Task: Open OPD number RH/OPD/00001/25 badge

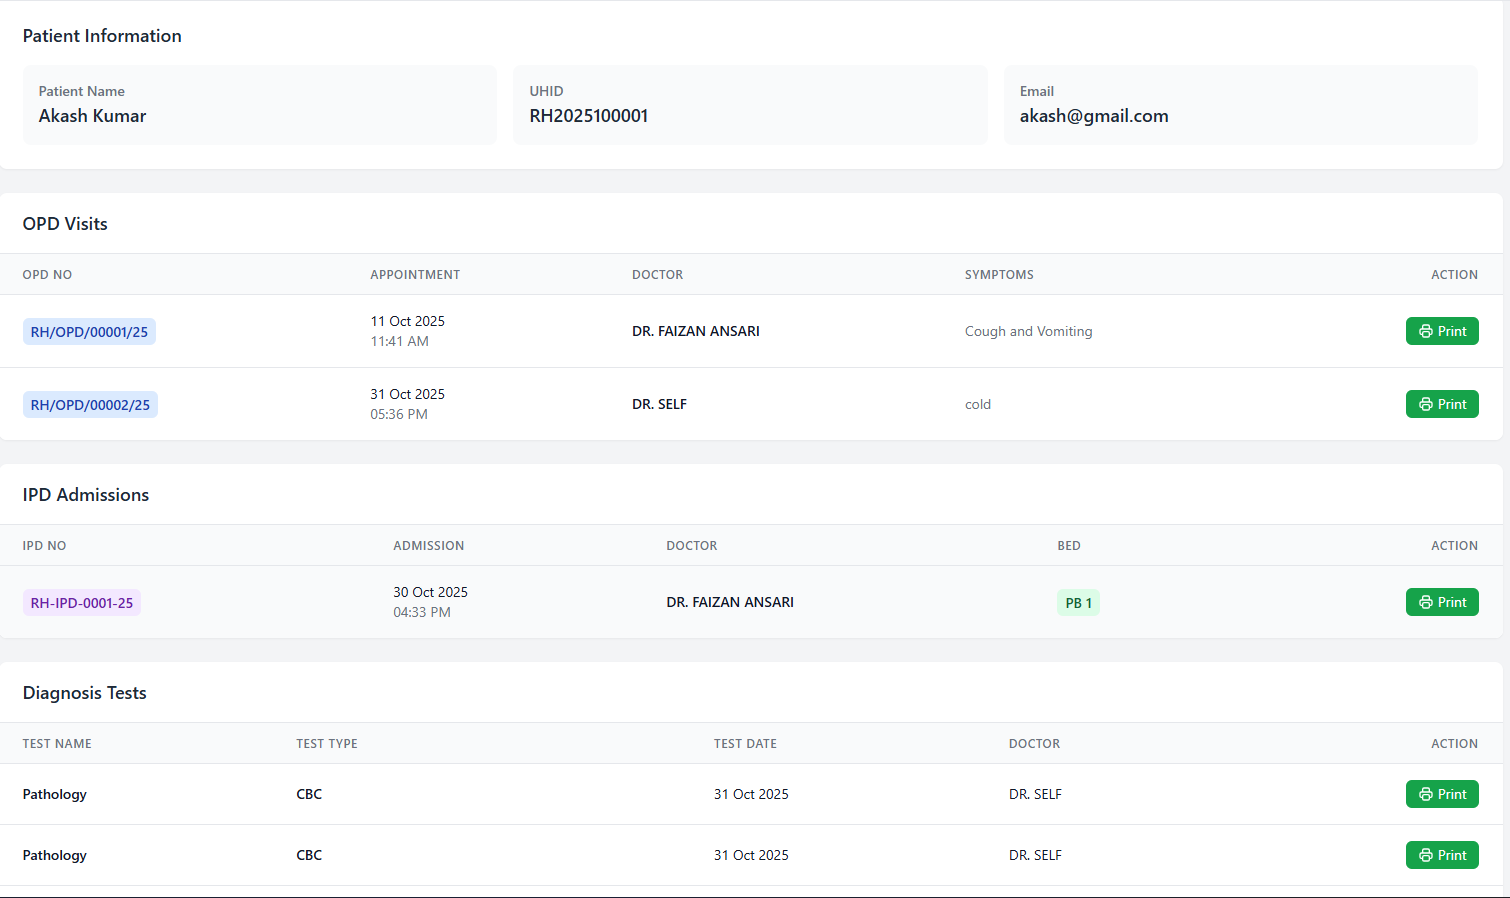Action: tap(89, 332)
